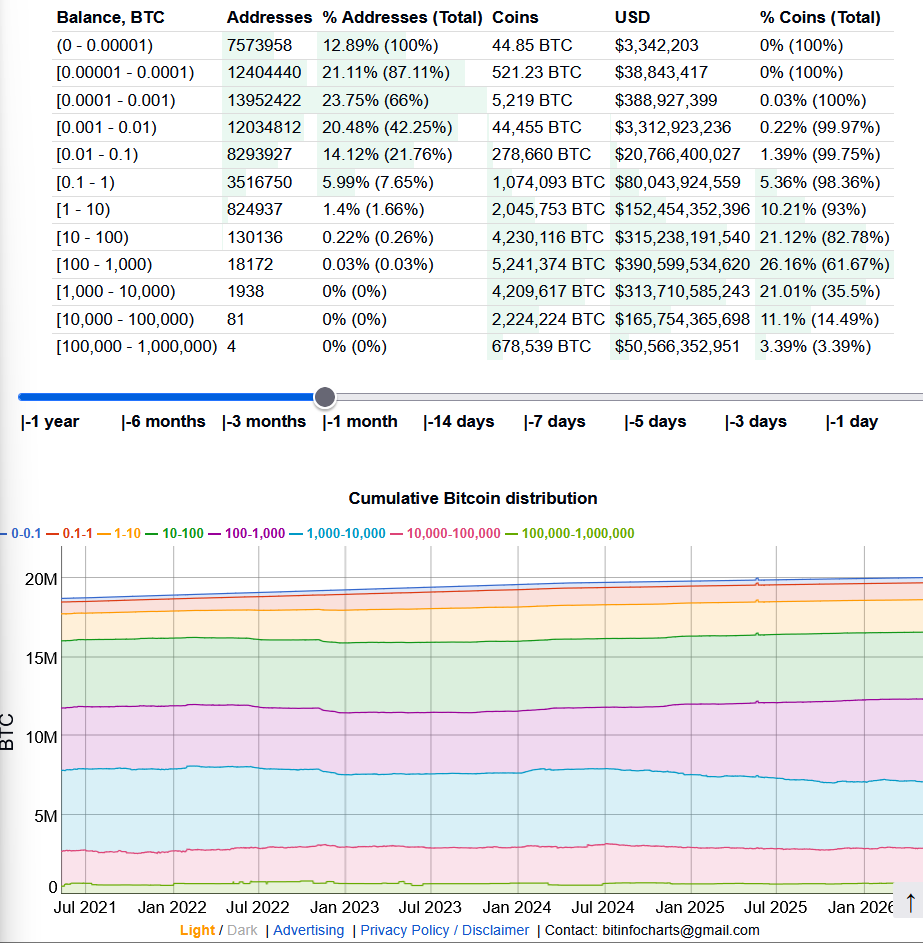Click the Jan 2024 x-axis label
The height and width of the screenshot is (943, 923).
pyautogui.click(x=517, y=907)
